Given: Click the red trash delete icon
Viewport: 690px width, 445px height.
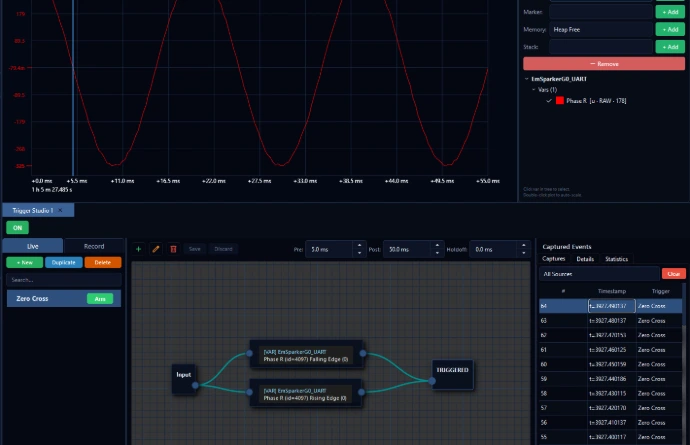Looking at the screenshot, I should [x=173, y=249].
